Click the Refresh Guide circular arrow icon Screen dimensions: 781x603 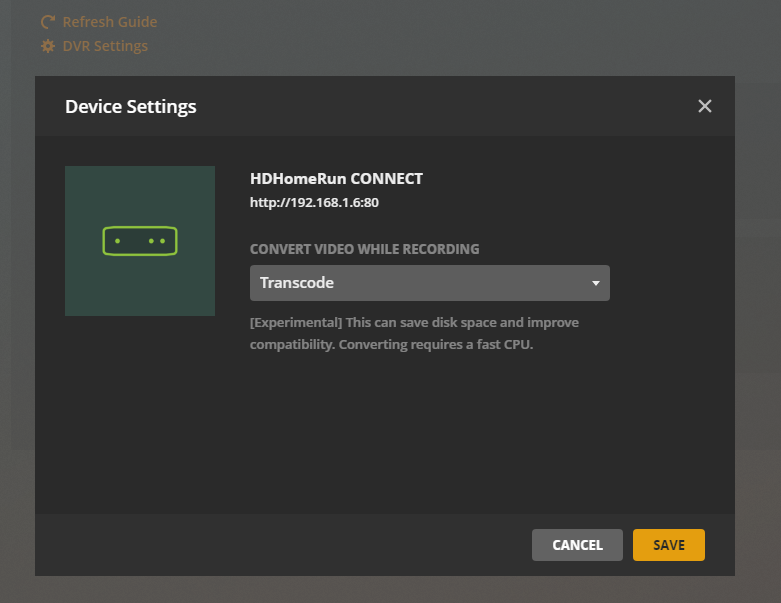(48, 22)
